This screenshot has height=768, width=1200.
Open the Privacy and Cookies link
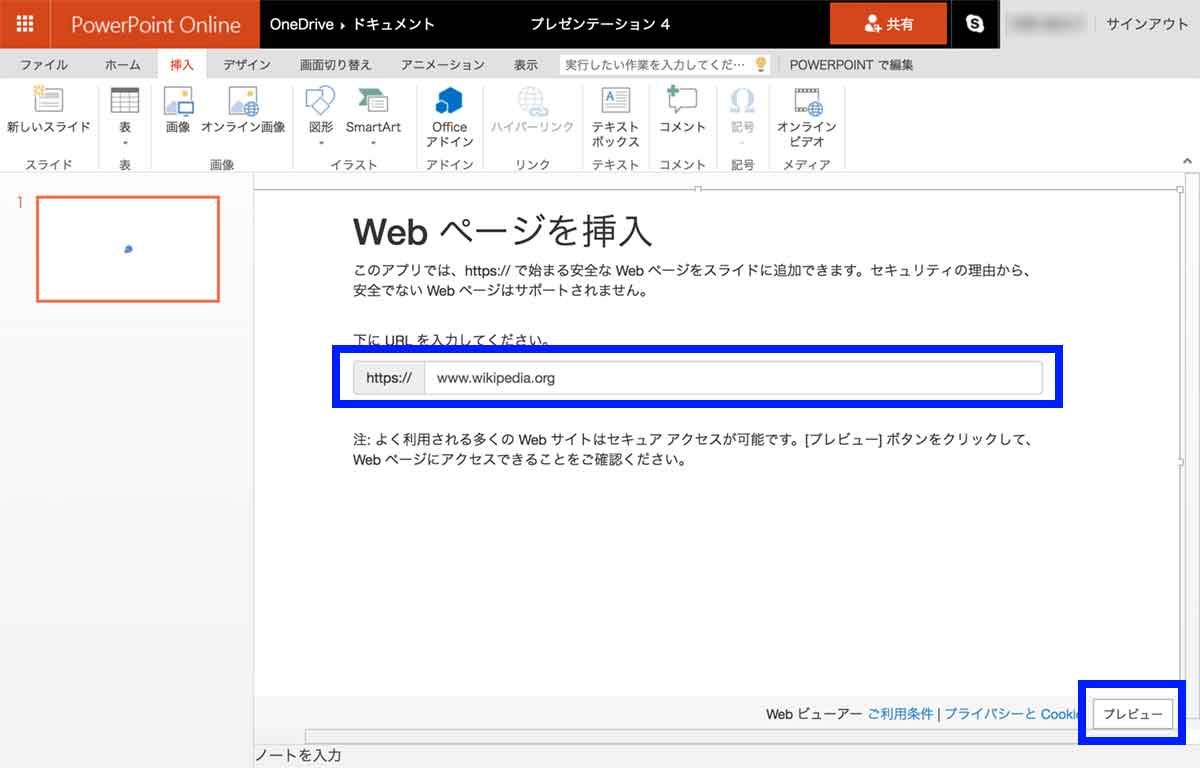click(1013, 714)
